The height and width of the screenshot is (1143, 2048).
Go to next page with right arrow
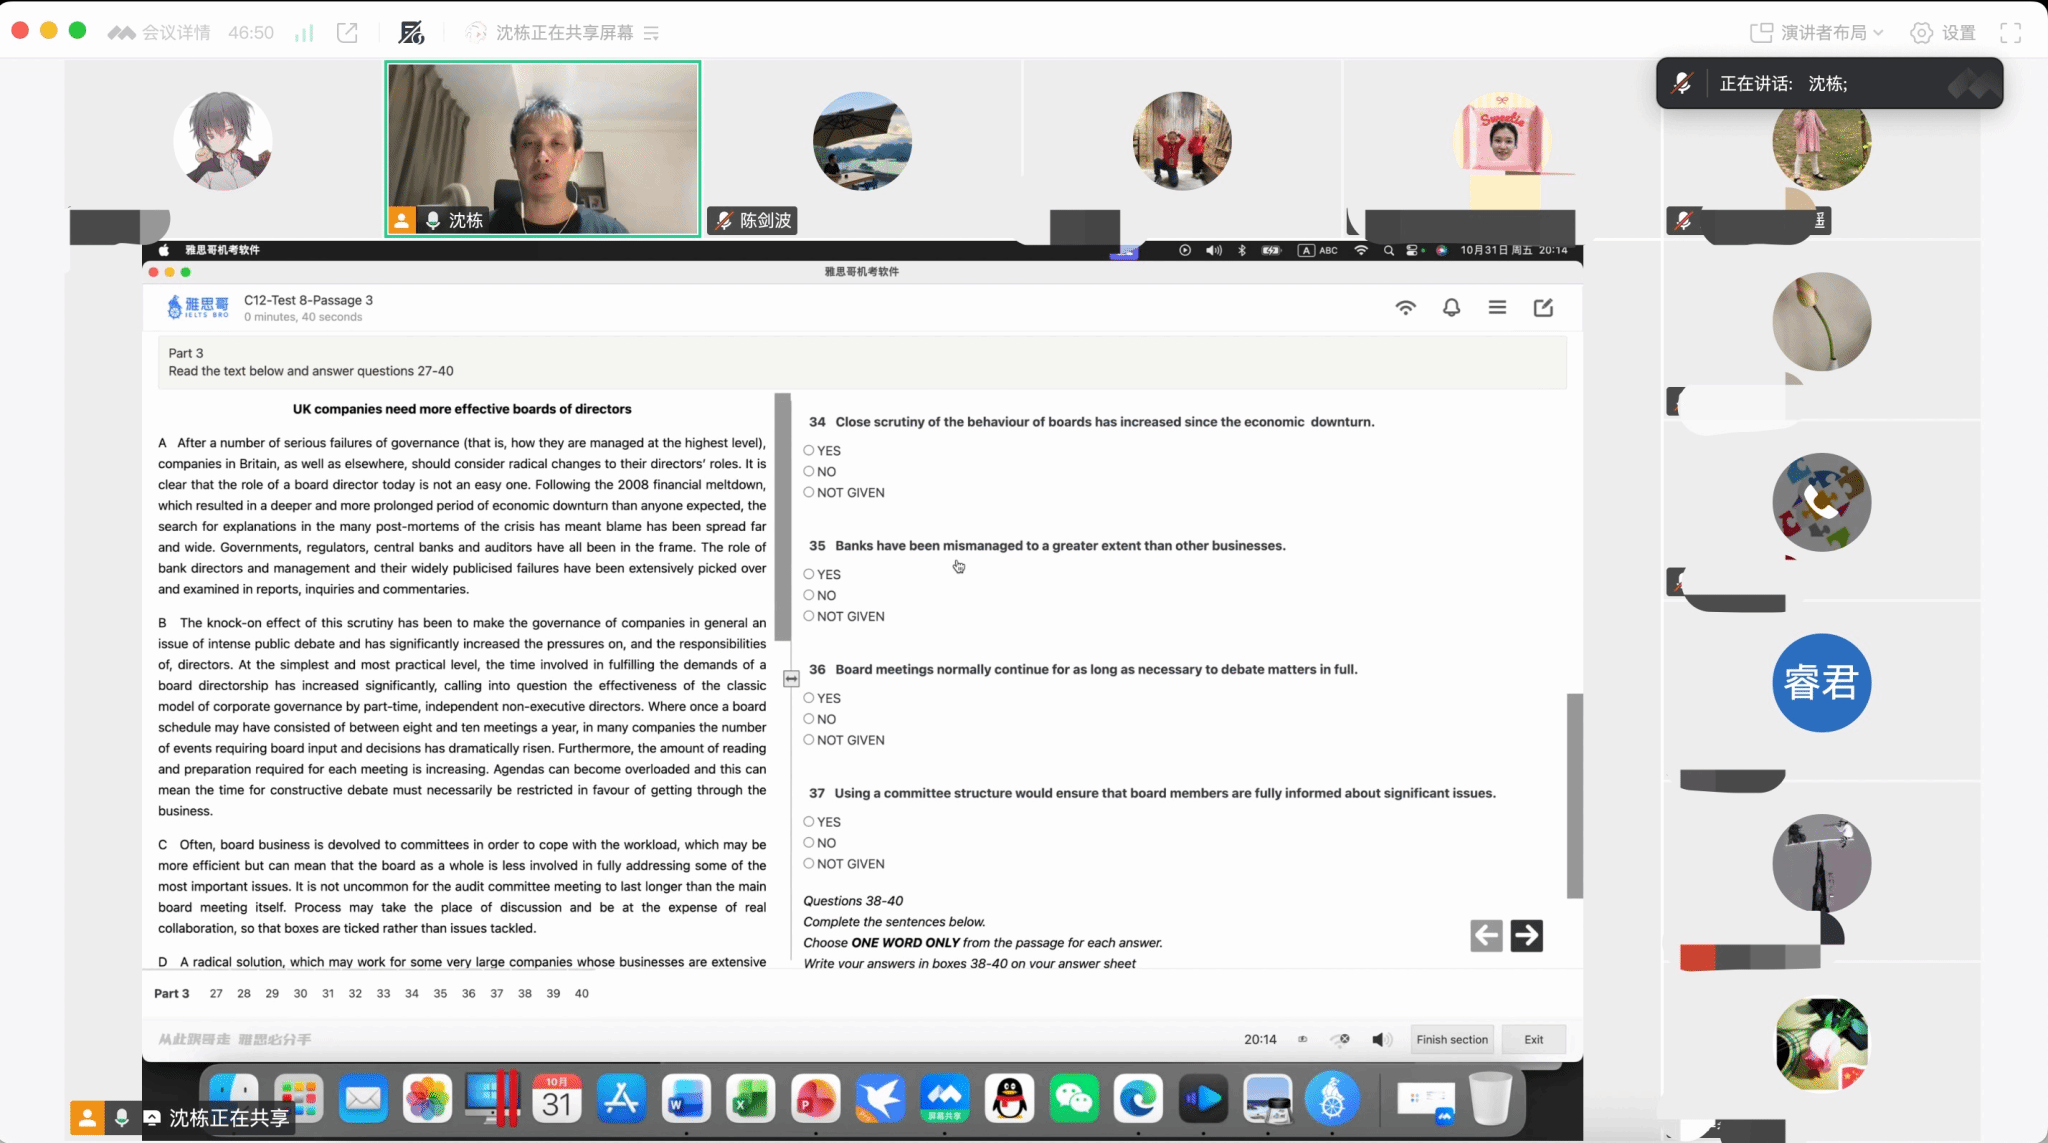click(1526, 935)
